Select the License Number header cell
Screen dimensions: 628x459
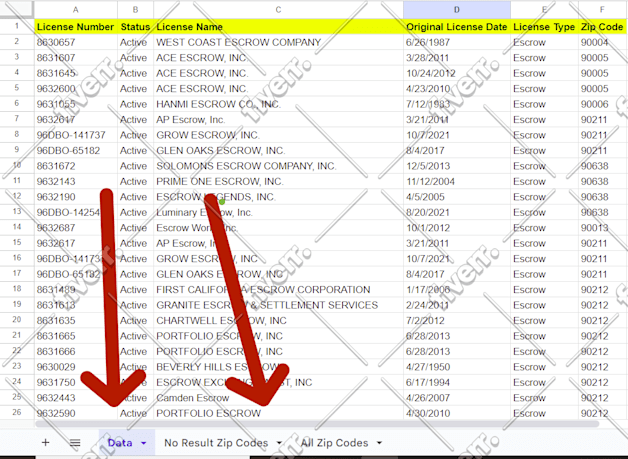pos(76,27)
